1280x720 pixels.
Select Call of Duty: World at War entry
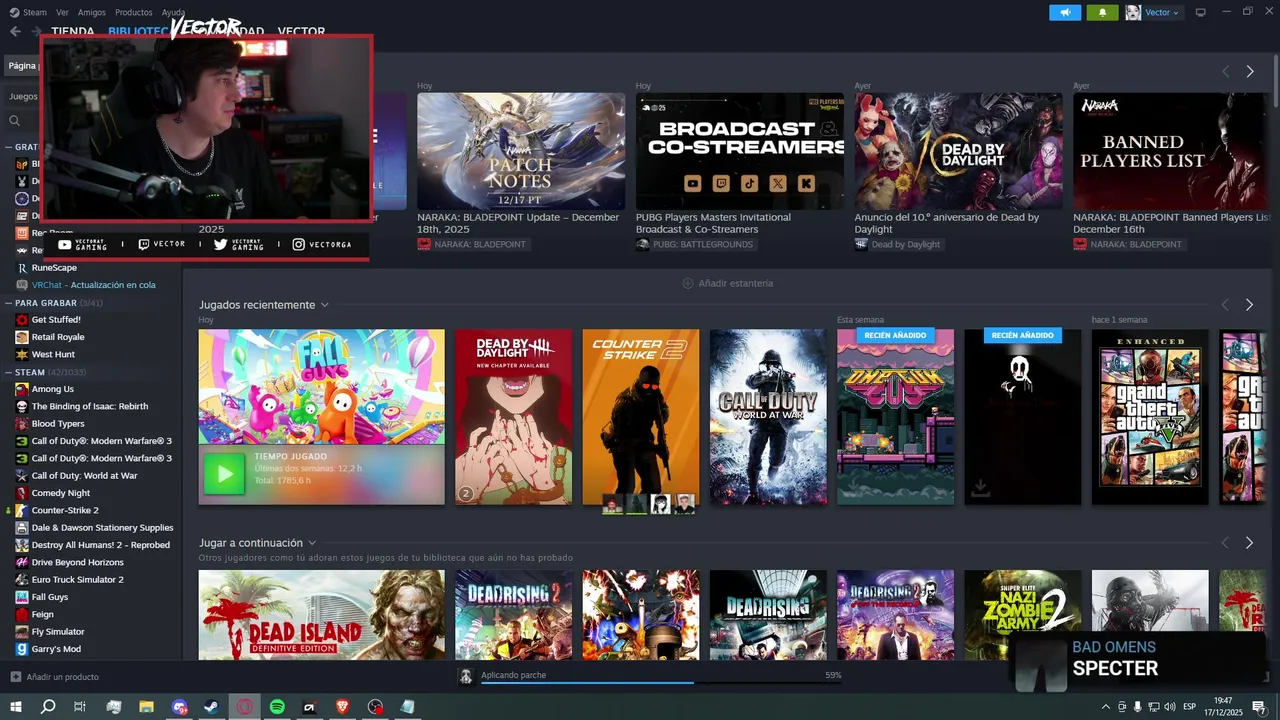pyautogui.click(x=84, y=476)
